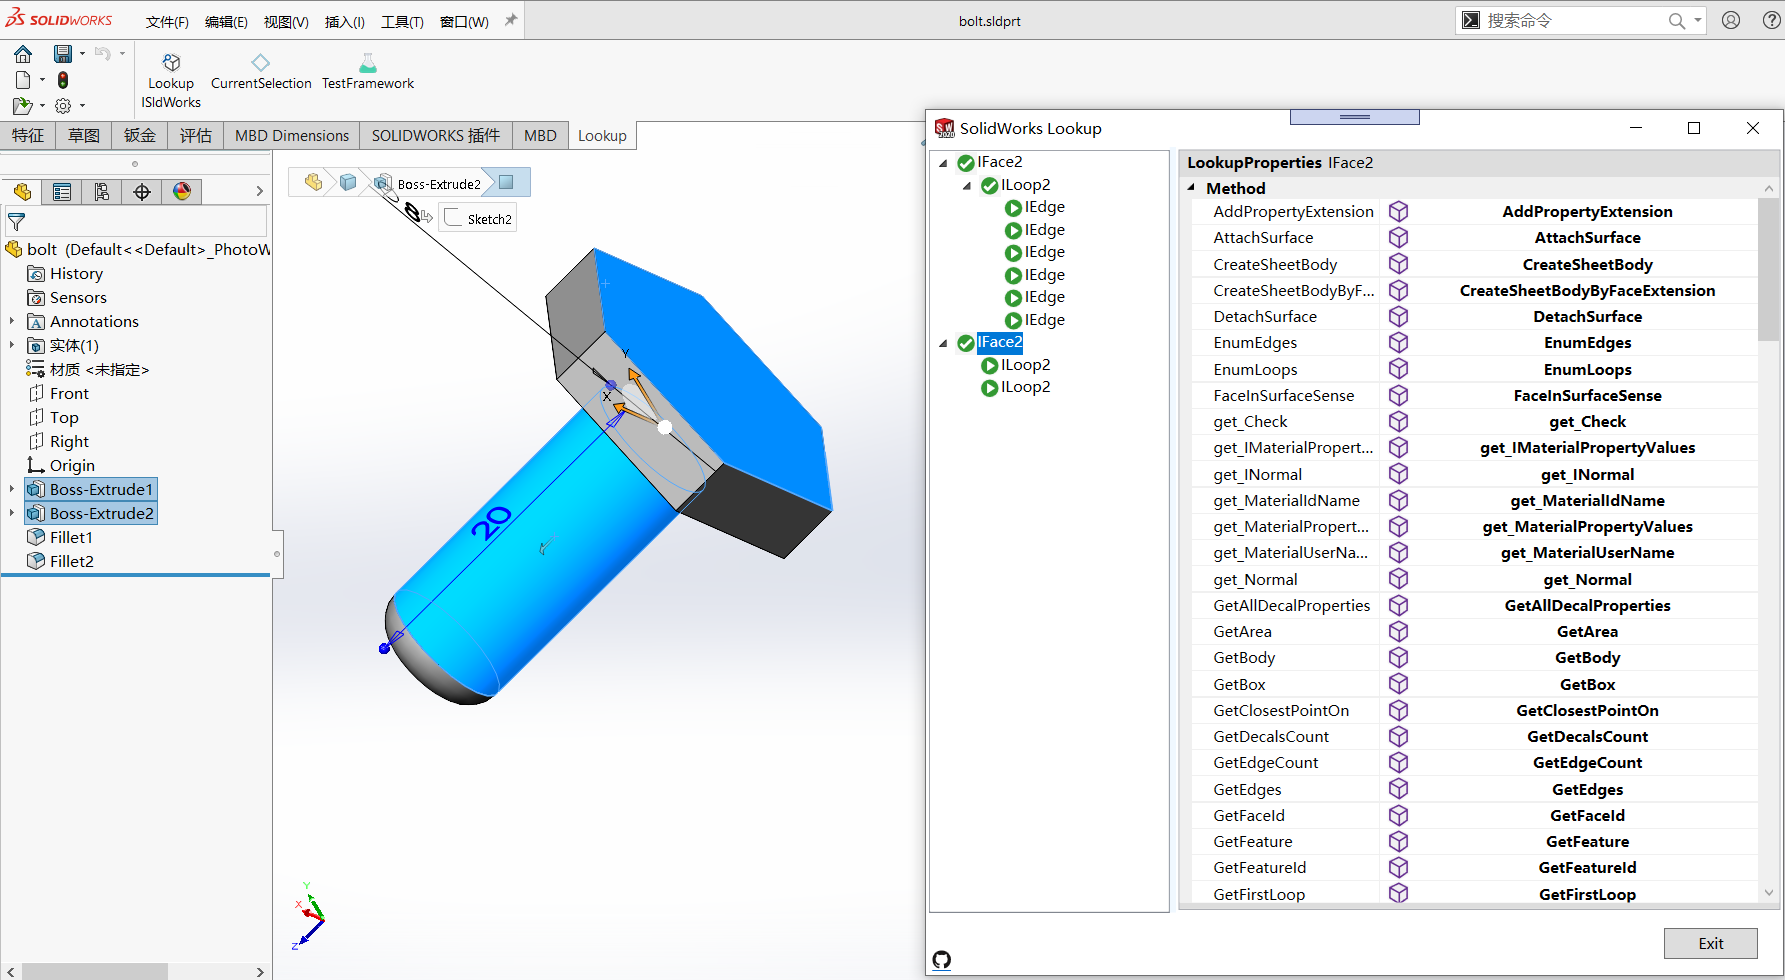Open the 视图(V) menu
1785x980 pixels.
(286, 21)
